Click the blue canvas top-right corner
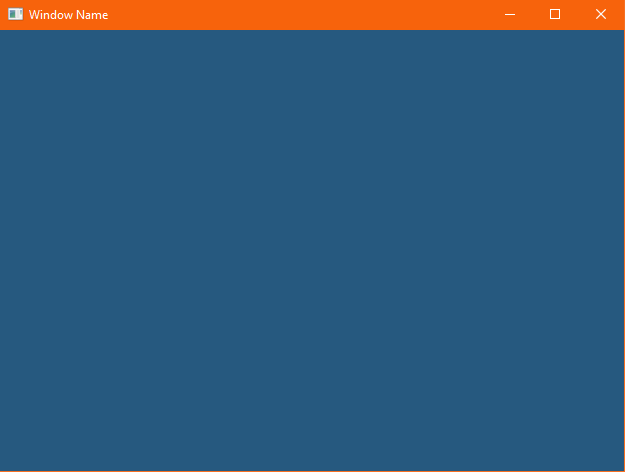Viewport: 625px width, 472px height. [619, 35]
